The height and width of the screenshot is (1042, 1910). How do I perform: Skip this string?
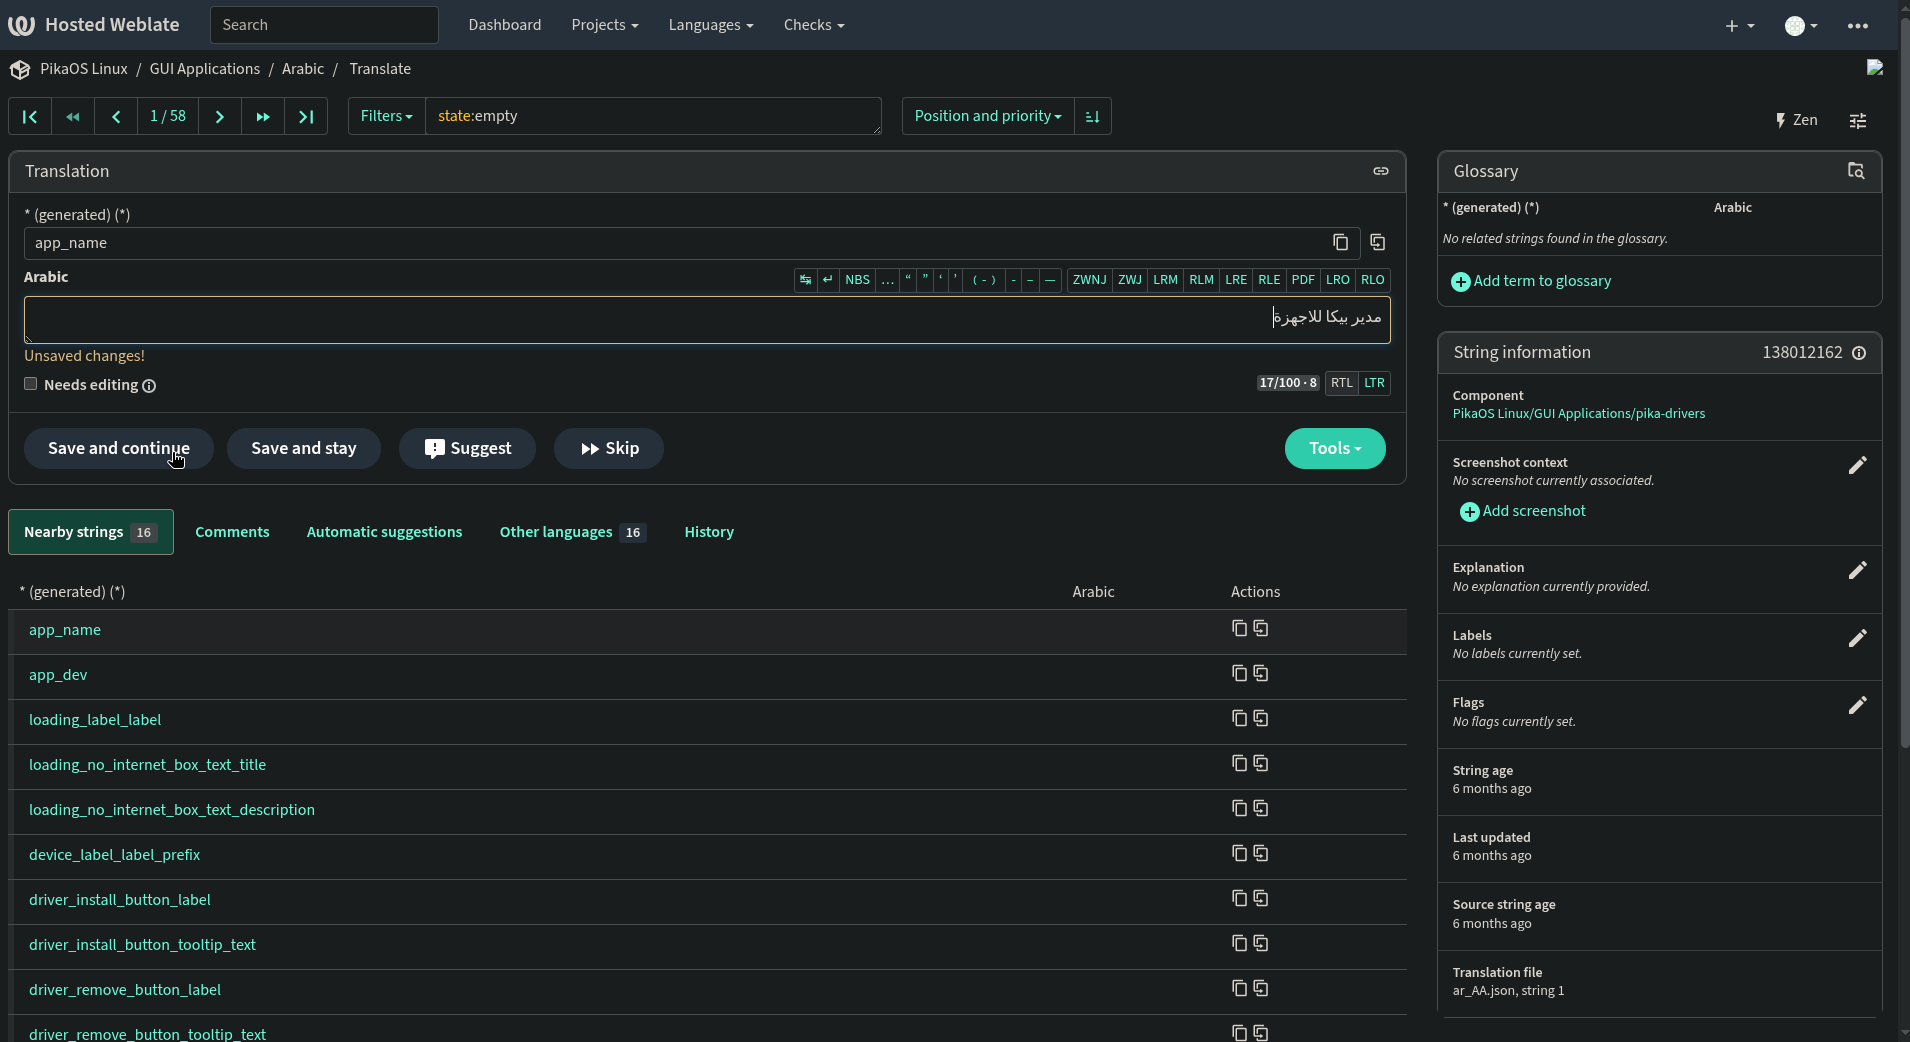[609, 448]
